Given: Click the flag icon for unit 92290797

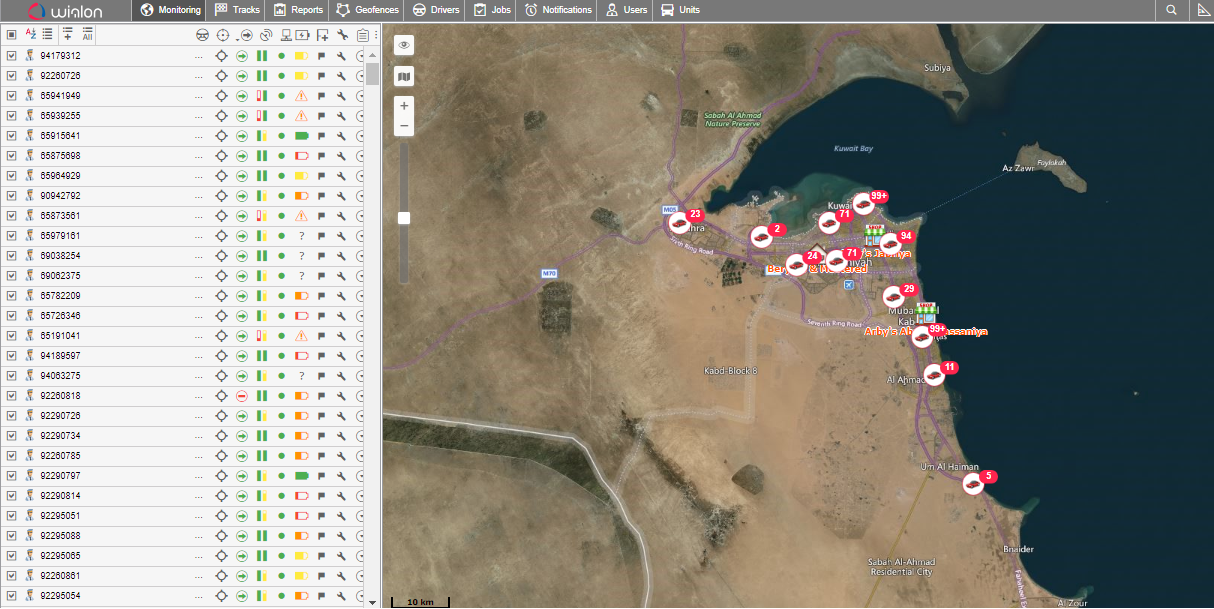Looking at the screenshot, I should click(322, 476).
